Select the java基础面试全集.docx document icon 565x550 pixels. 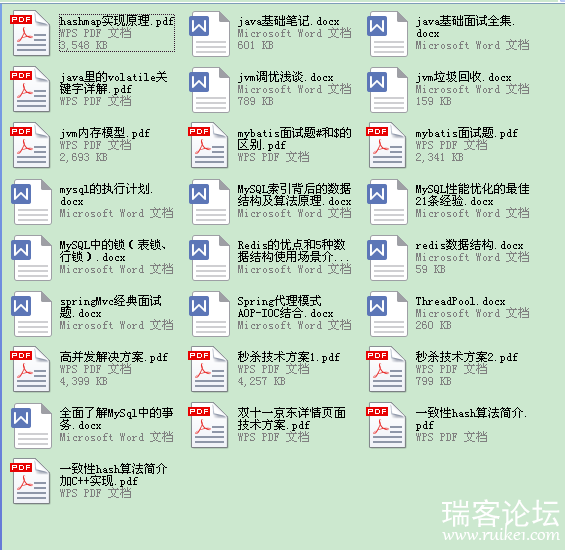pos(388,34)
